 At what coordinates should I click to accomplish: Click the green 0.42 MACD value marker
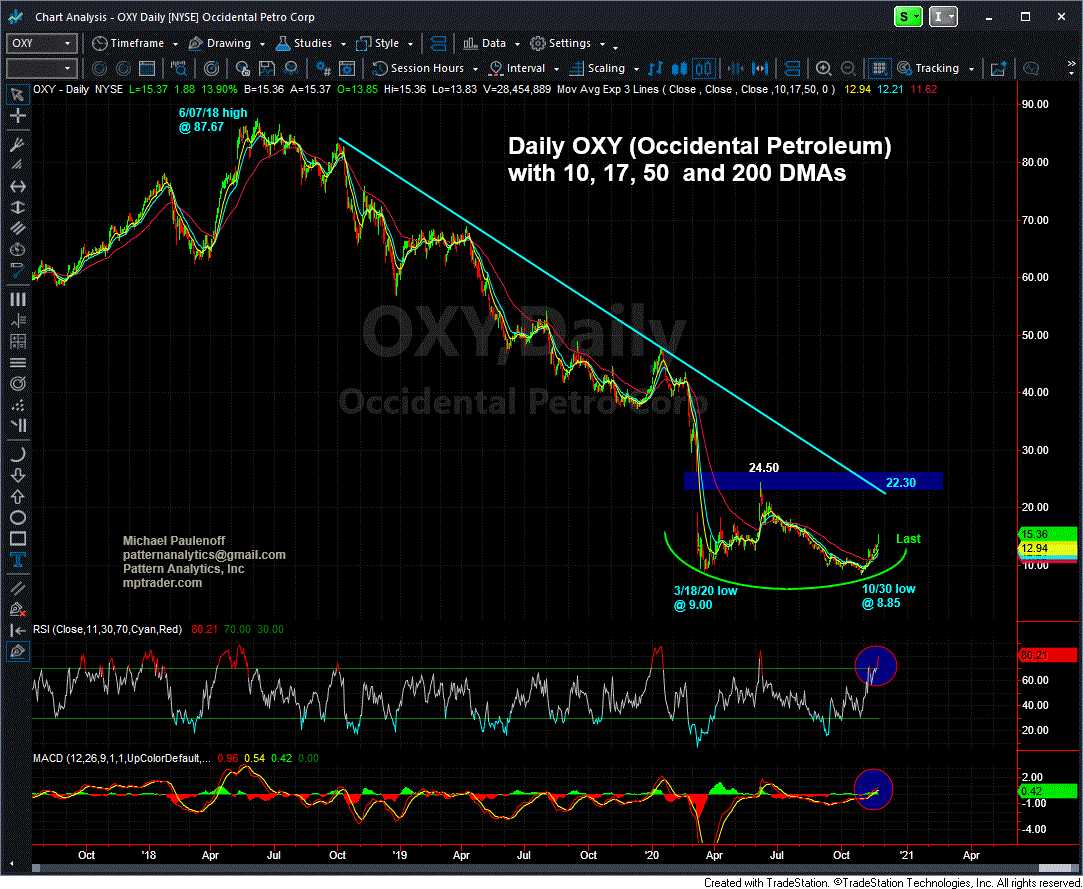(1048, 791)
